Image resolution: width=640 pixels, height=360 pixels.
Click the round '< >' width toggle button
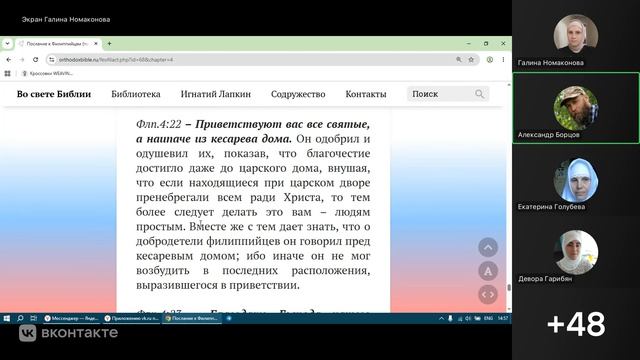(x=488, y=294)
